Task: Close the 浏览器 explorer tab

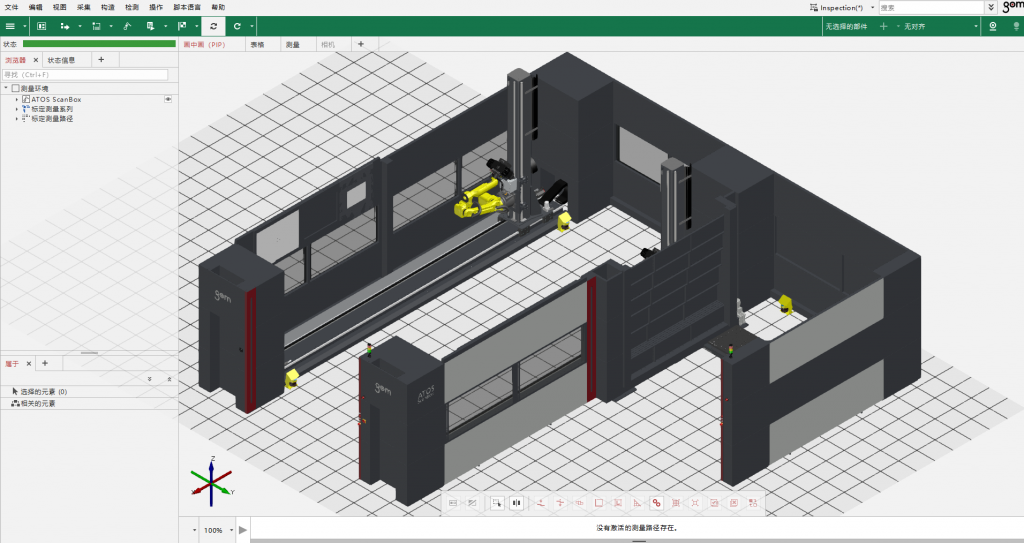Action: (35, 60)
